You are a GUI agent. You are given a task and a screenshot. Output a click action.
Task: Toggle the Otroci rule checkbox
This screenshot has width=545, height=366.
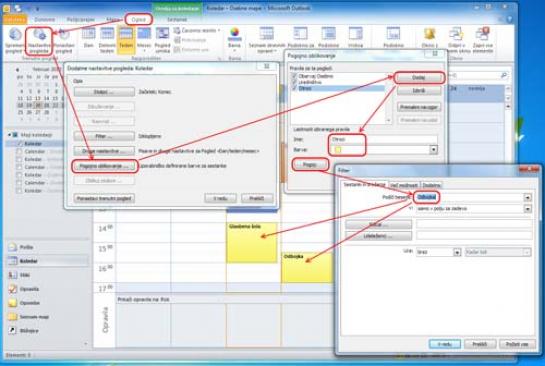(x=294, y=88)
